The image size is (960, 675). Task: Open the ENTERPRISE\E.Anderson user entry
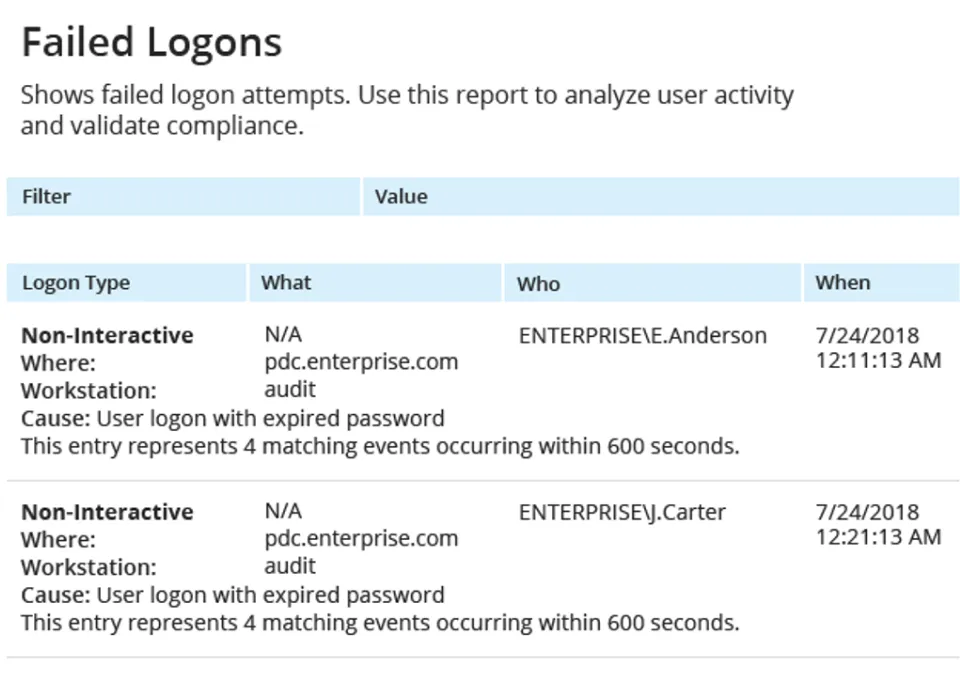tap(642, 336)
